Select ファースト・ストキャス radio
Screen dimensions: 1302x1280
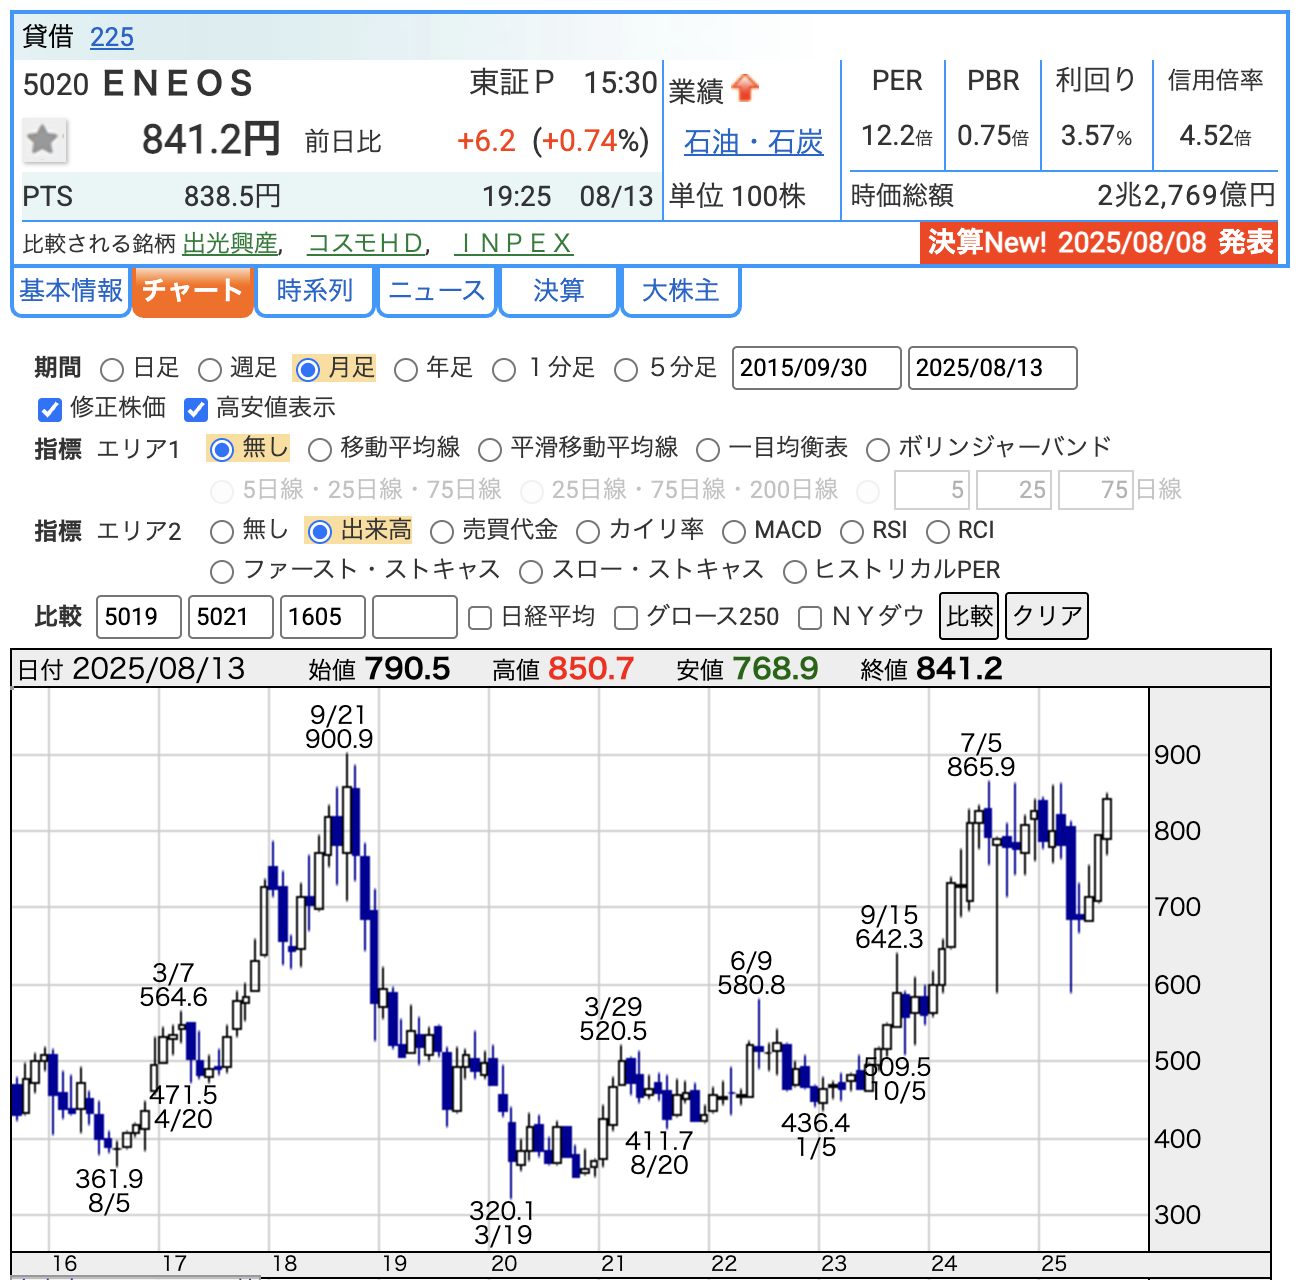point(222,572)
